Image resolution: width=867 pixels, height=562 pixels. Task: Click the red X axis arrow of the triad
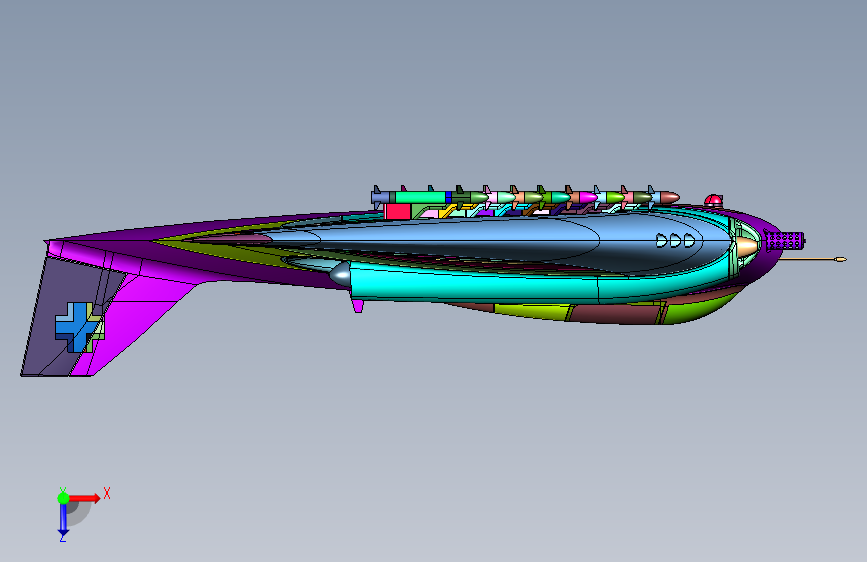[84, 498]
